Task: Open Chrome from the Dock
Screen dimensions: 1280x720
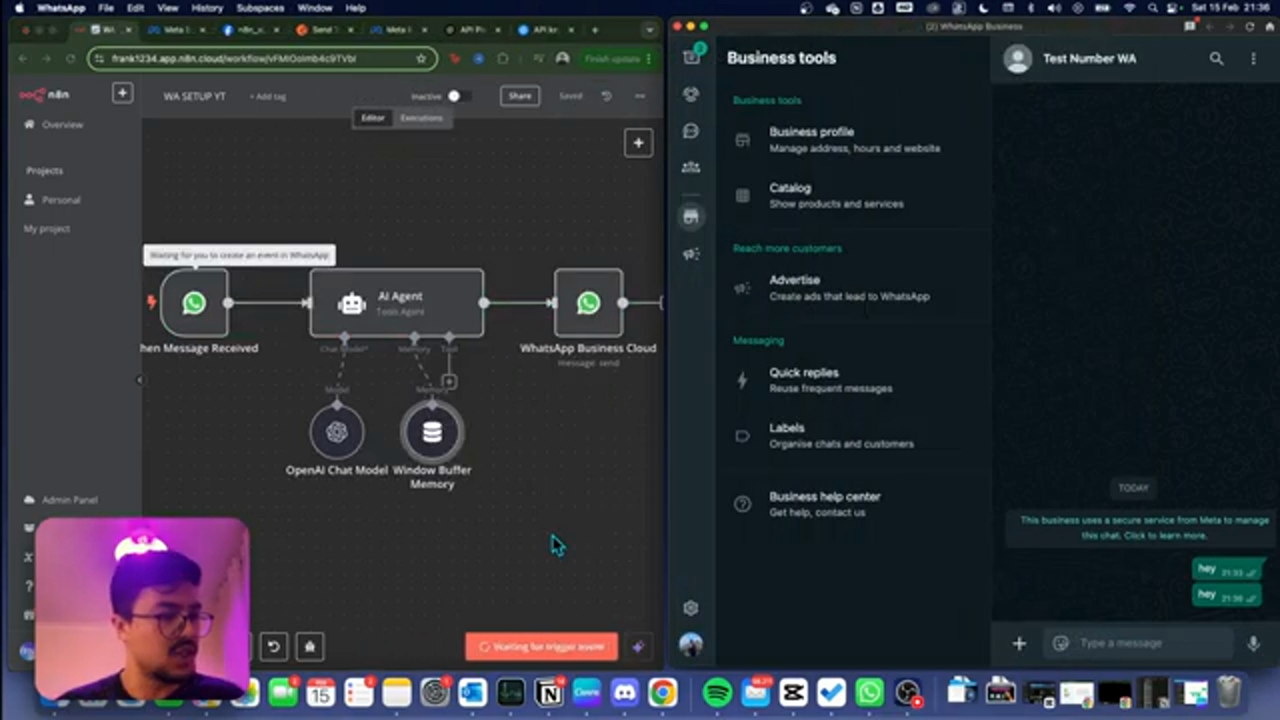Action: pos(662,692)
